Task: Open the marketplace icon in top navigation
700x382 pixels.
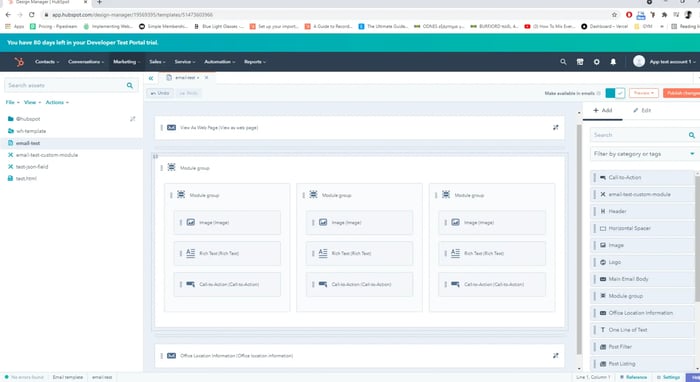Action: 580,62
